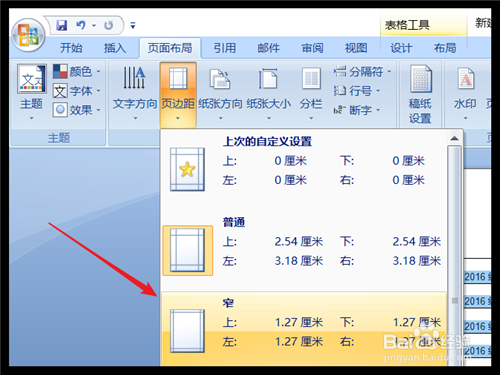500x375 pixels.
Task: Click the 页边距 margins button
Action: point(178,95)
